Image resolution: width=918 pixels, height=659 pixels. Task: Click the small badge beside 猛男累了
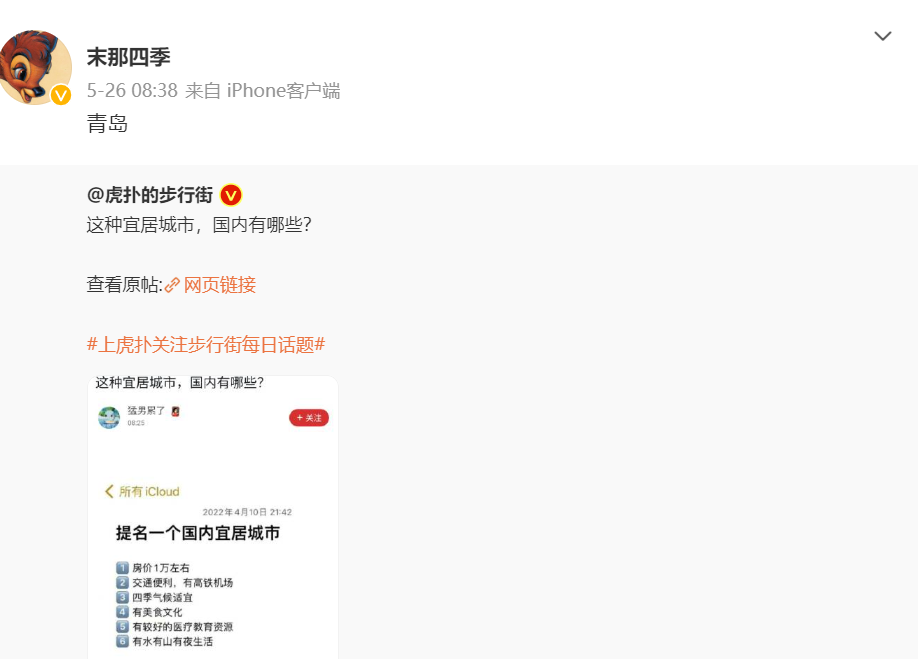175,411
